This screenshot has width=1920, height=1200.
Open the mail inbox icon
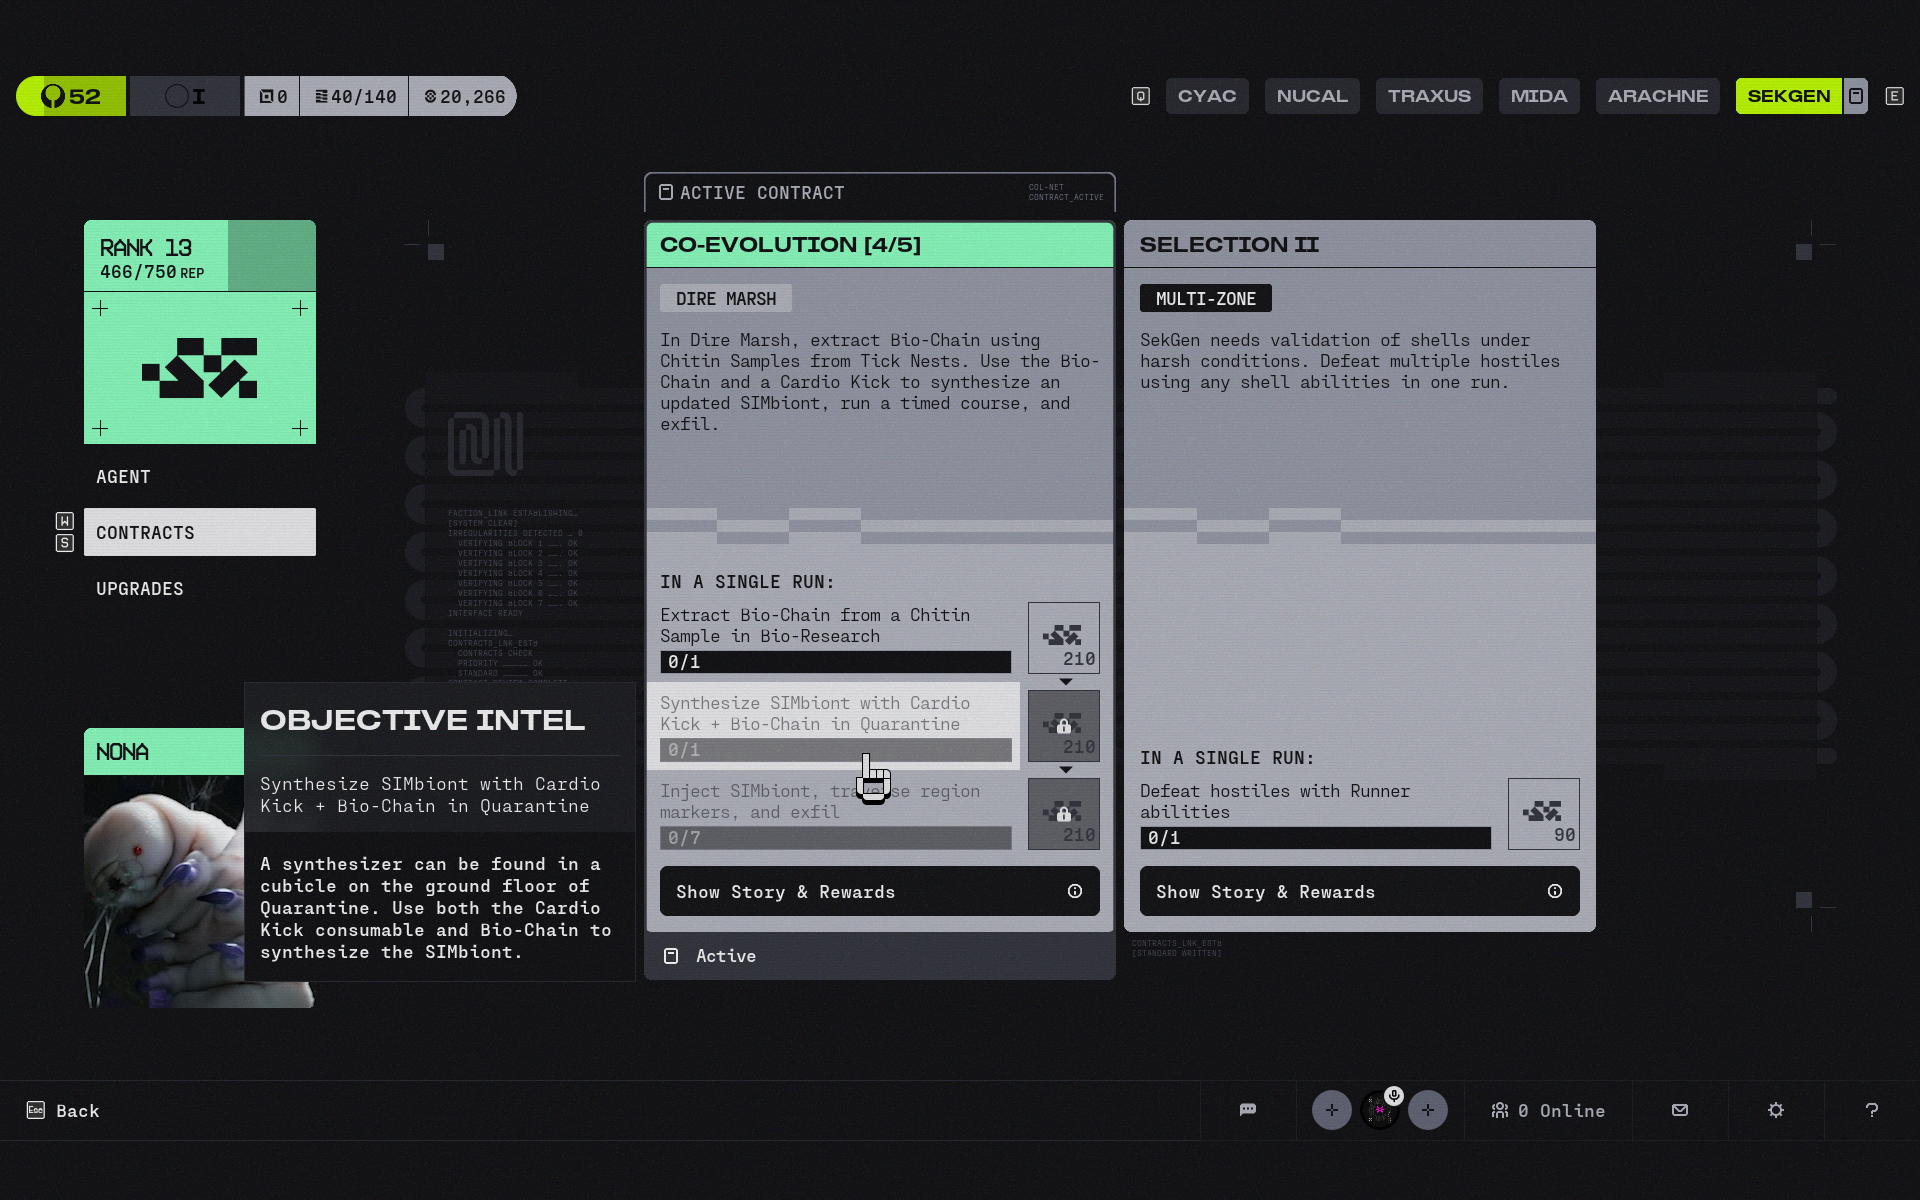pos(1680,1110)
